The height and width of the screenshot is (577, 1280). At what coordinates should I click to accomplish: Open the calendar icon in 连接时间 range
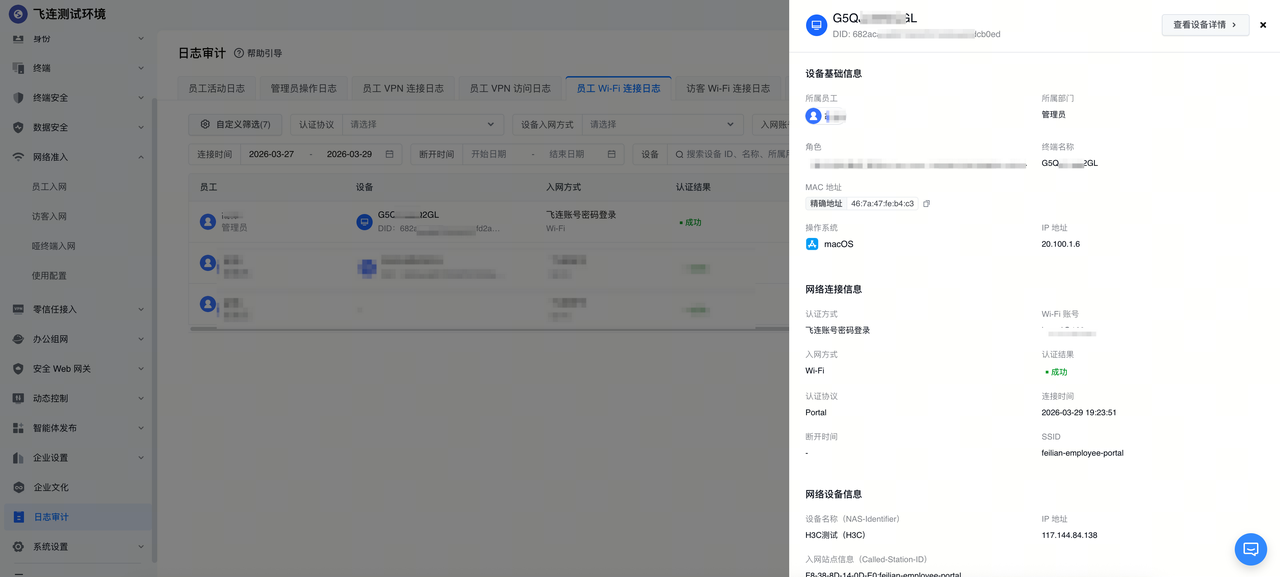389,154
